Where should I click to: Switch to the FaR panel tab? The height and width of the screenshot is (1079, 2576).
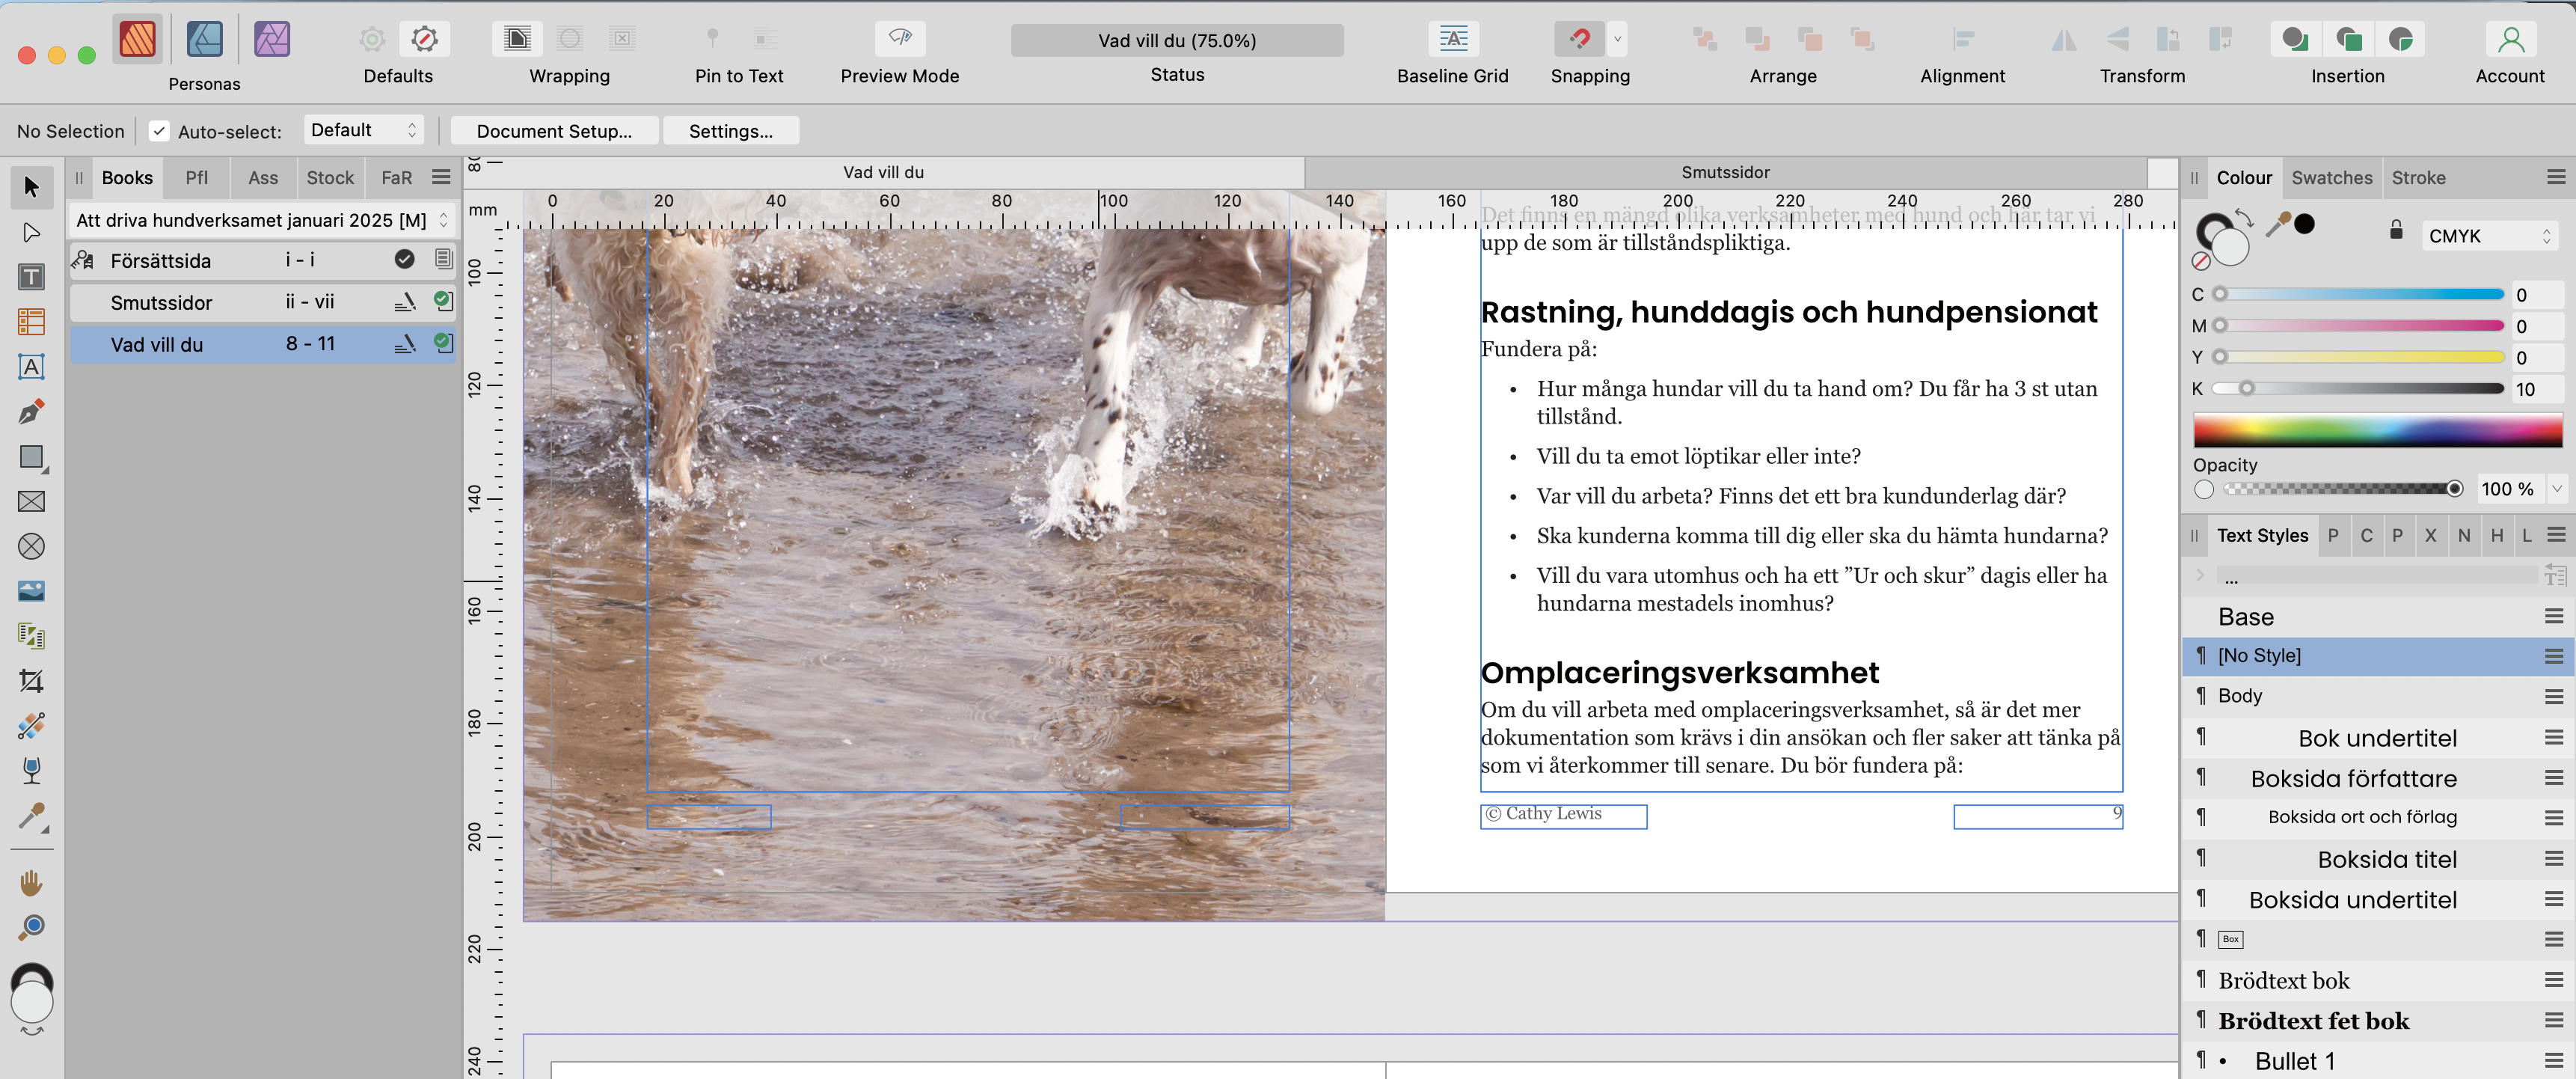[x=396, y=177]
